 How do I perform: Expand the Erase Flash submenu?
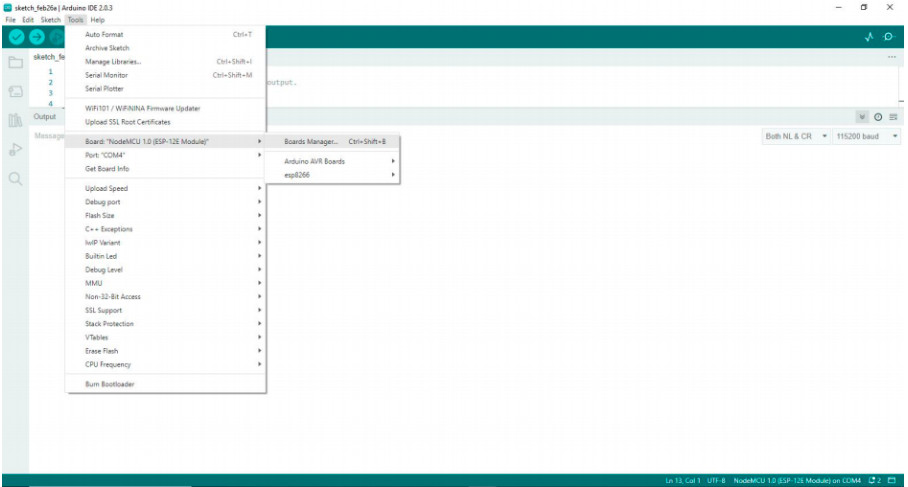click(166, 351)
